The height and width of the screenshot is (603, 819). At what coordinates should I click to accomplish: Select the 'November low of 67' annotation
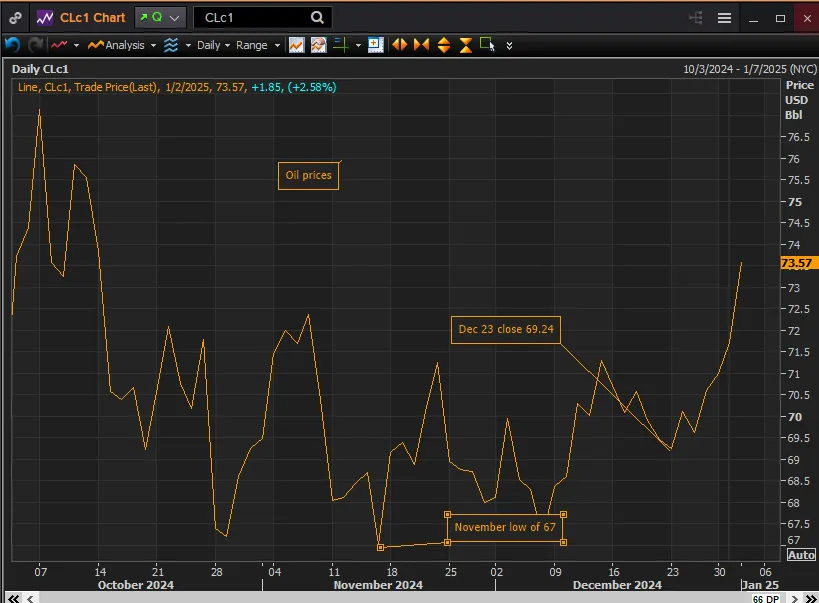point(505,527)
